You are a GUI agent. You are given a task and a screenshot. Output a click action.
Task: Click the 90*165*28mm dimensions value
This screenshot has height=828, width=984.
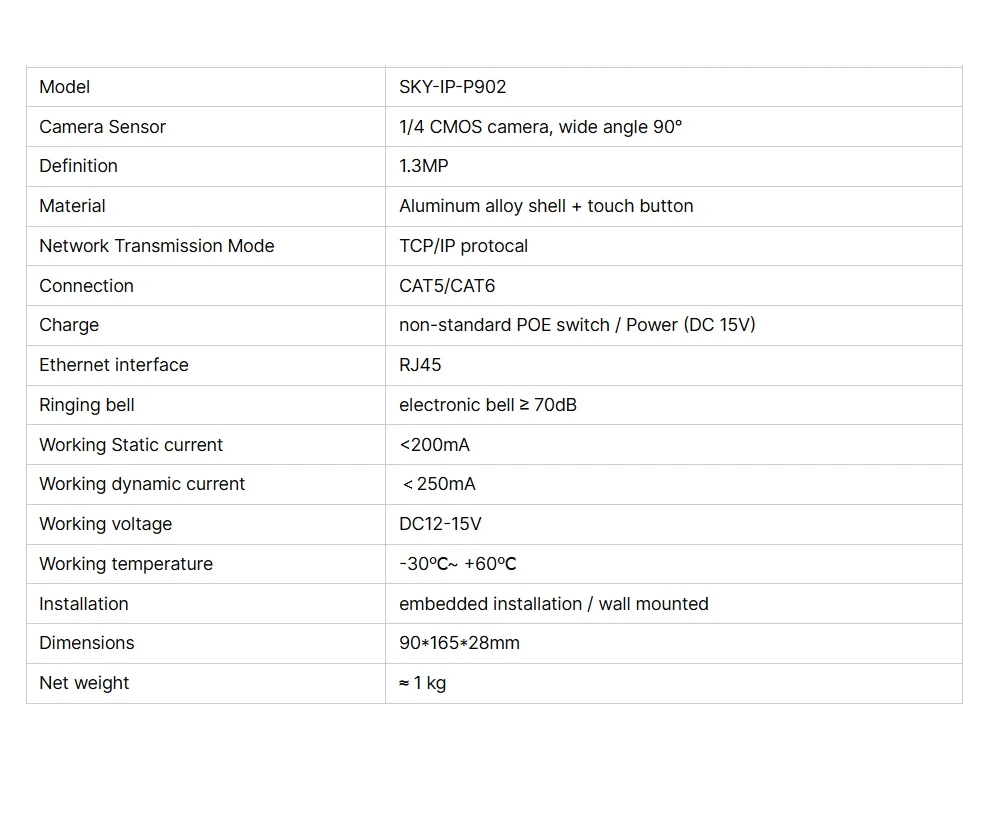click(x=459, y=643)
